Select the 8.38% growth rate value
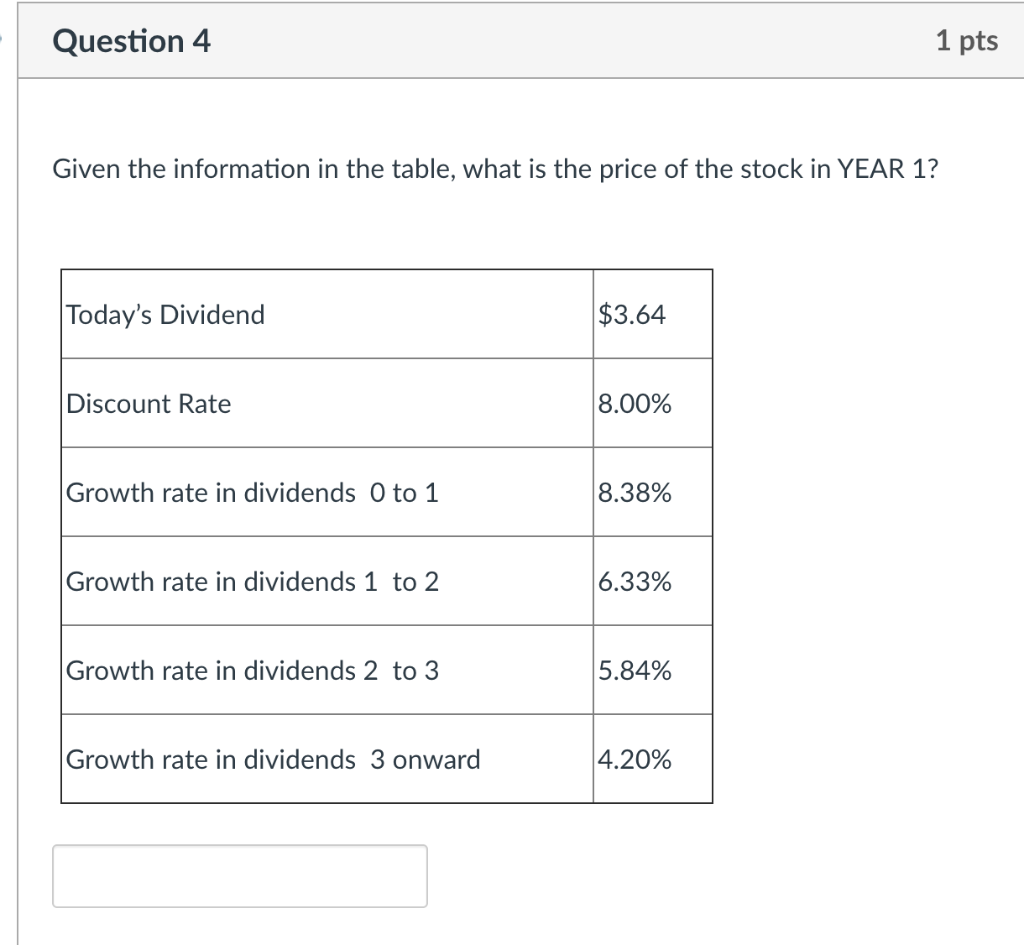 [x=634, y=492]
